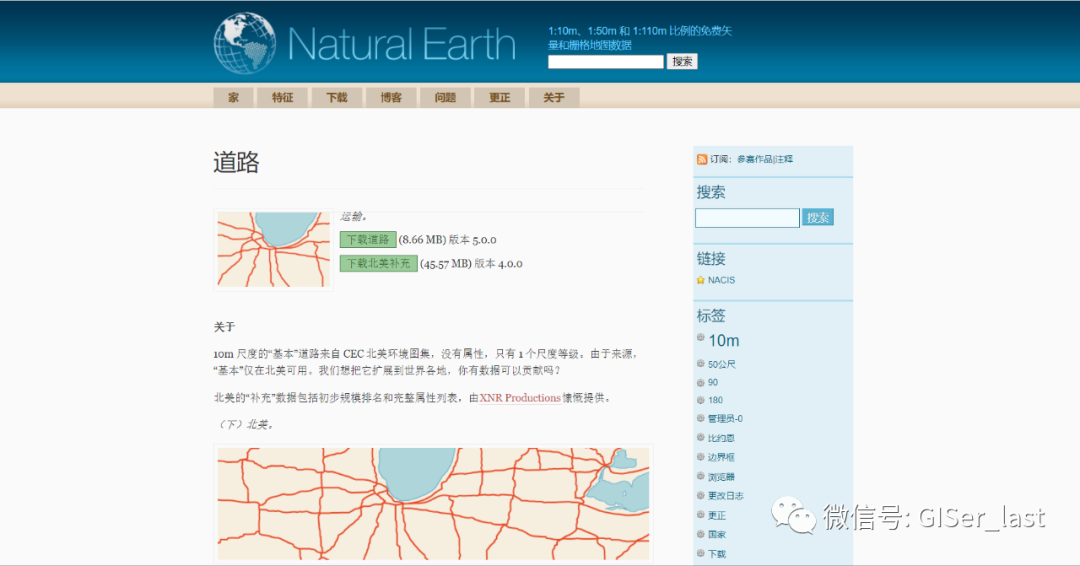
Task: Click the star icon next to NACIS
Action: tap(700, 280)
